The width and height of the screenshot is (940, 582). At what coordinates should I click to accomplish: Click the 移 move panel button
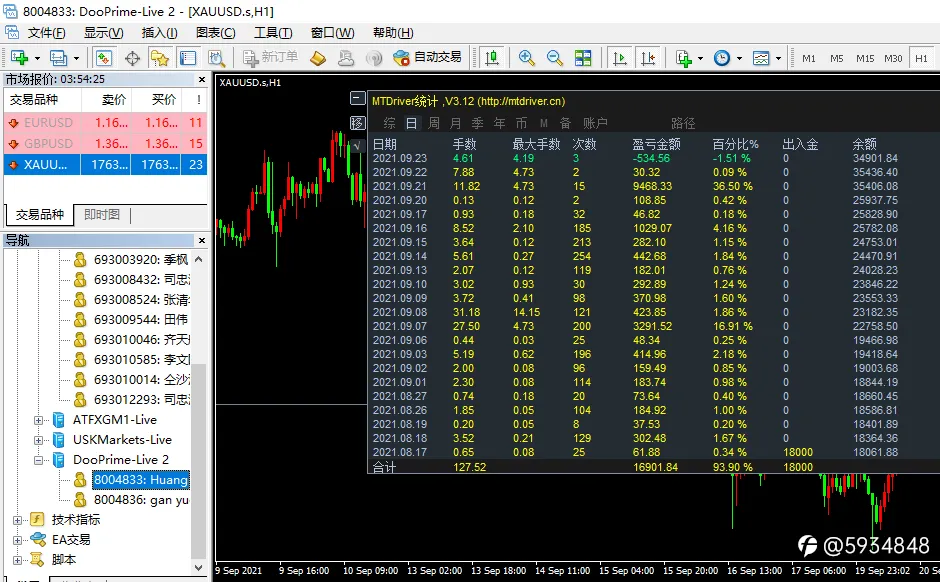tap(357, 123)
